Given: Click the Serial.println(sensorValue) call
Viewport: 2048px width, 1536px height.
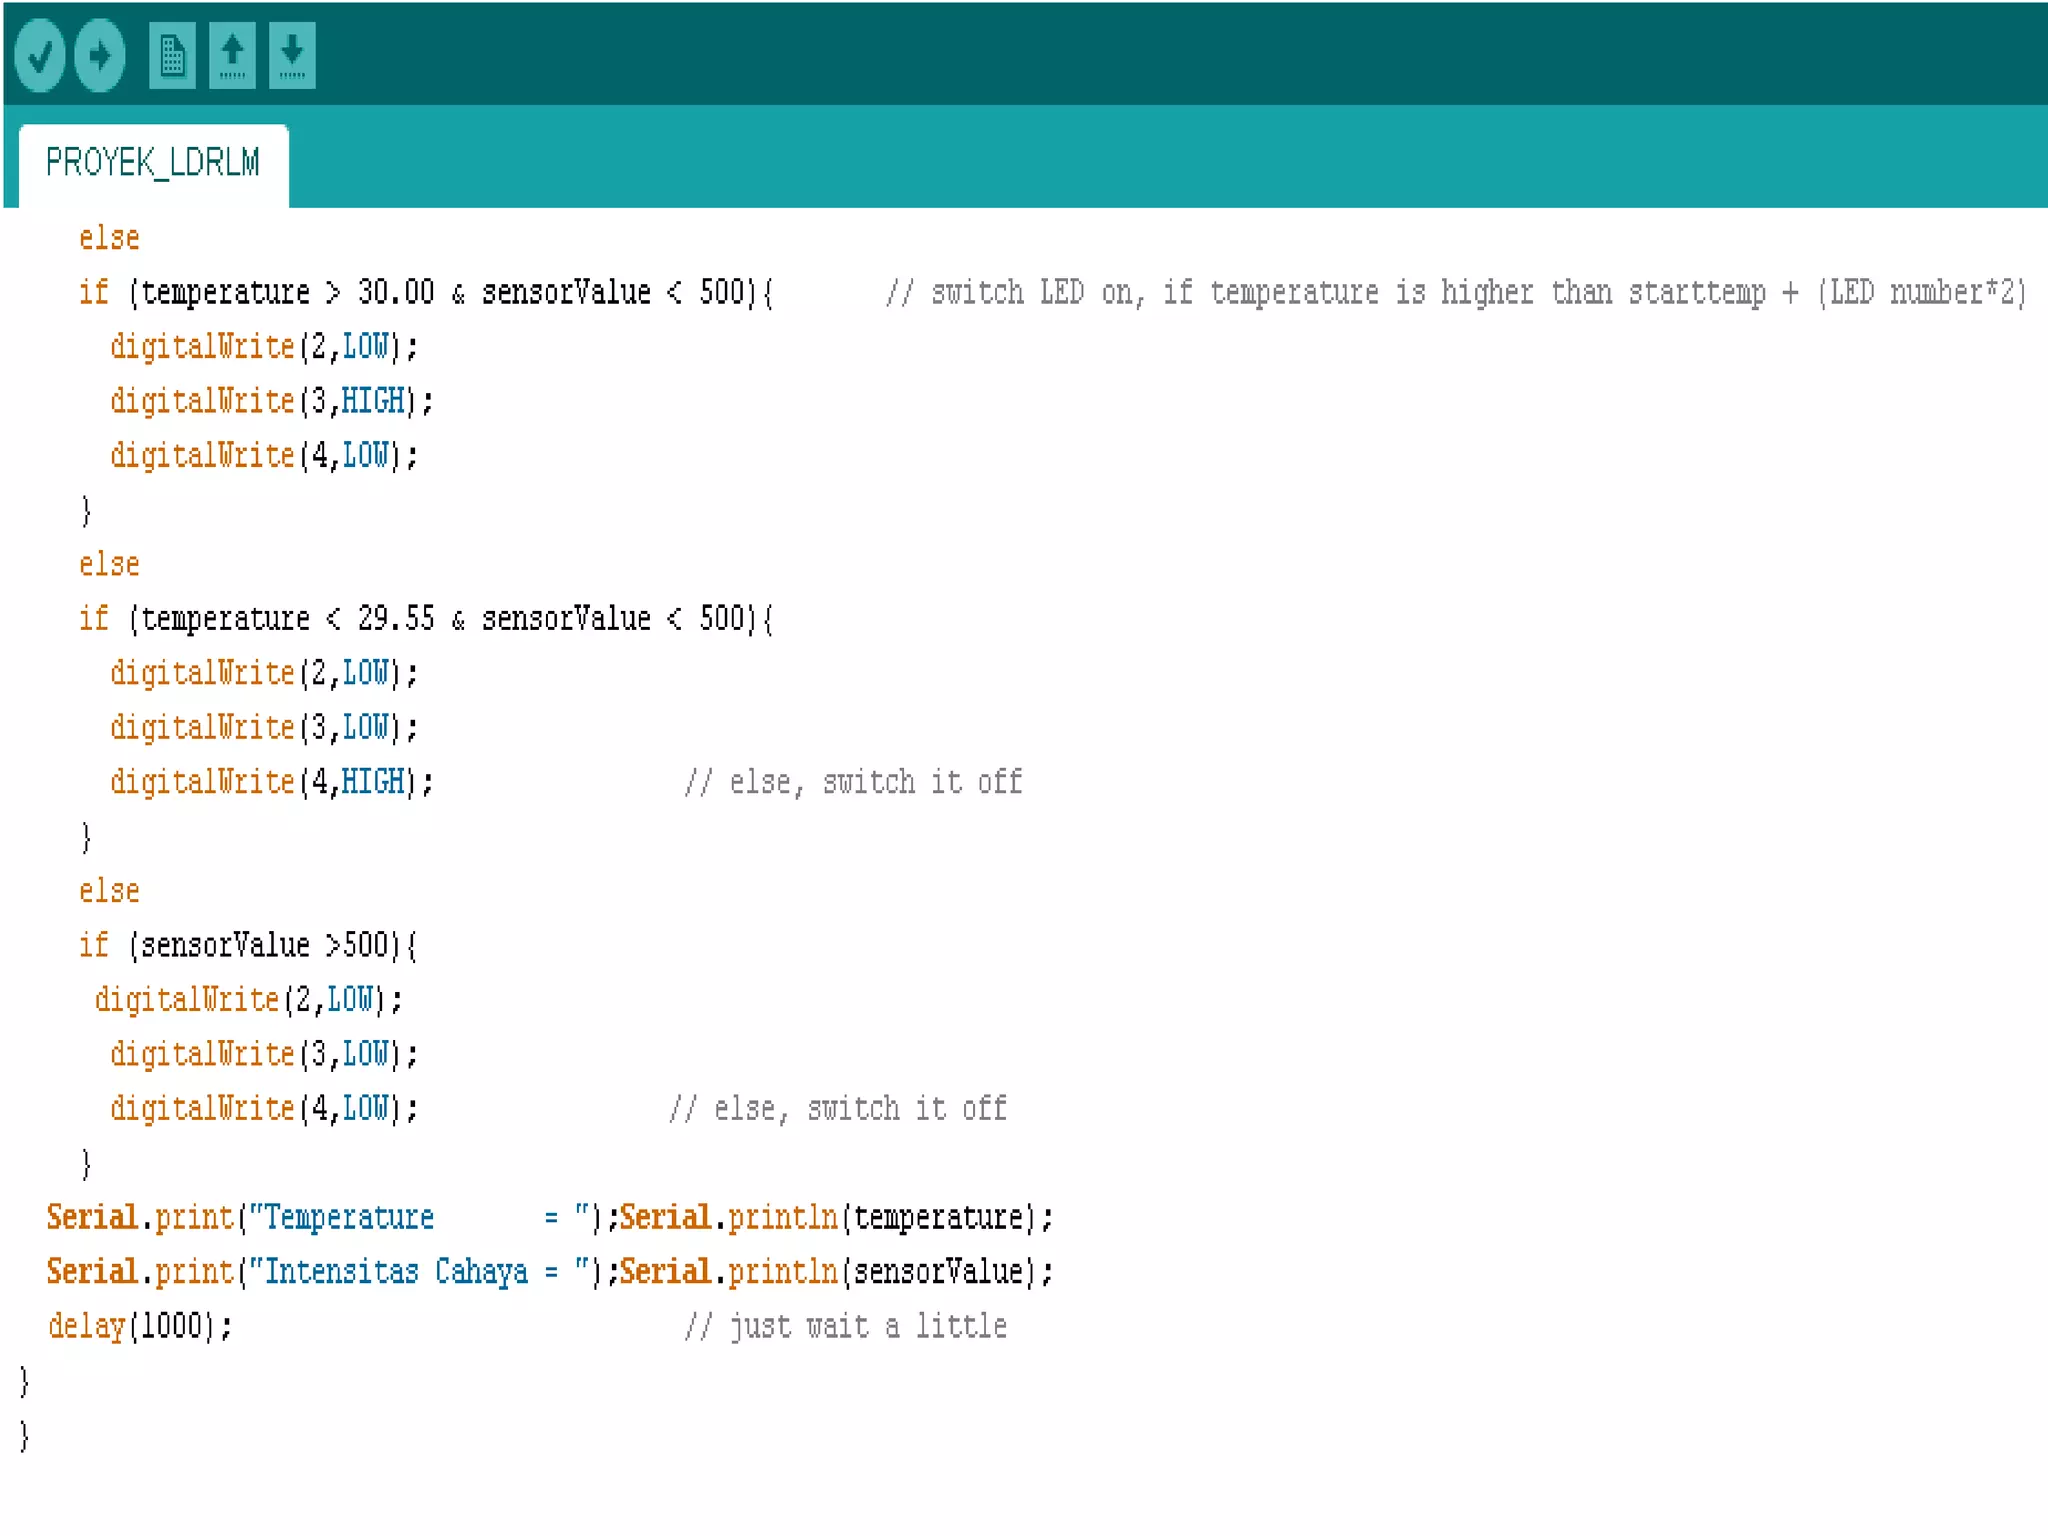Looking at the screenshot, I should point(835,1272).
